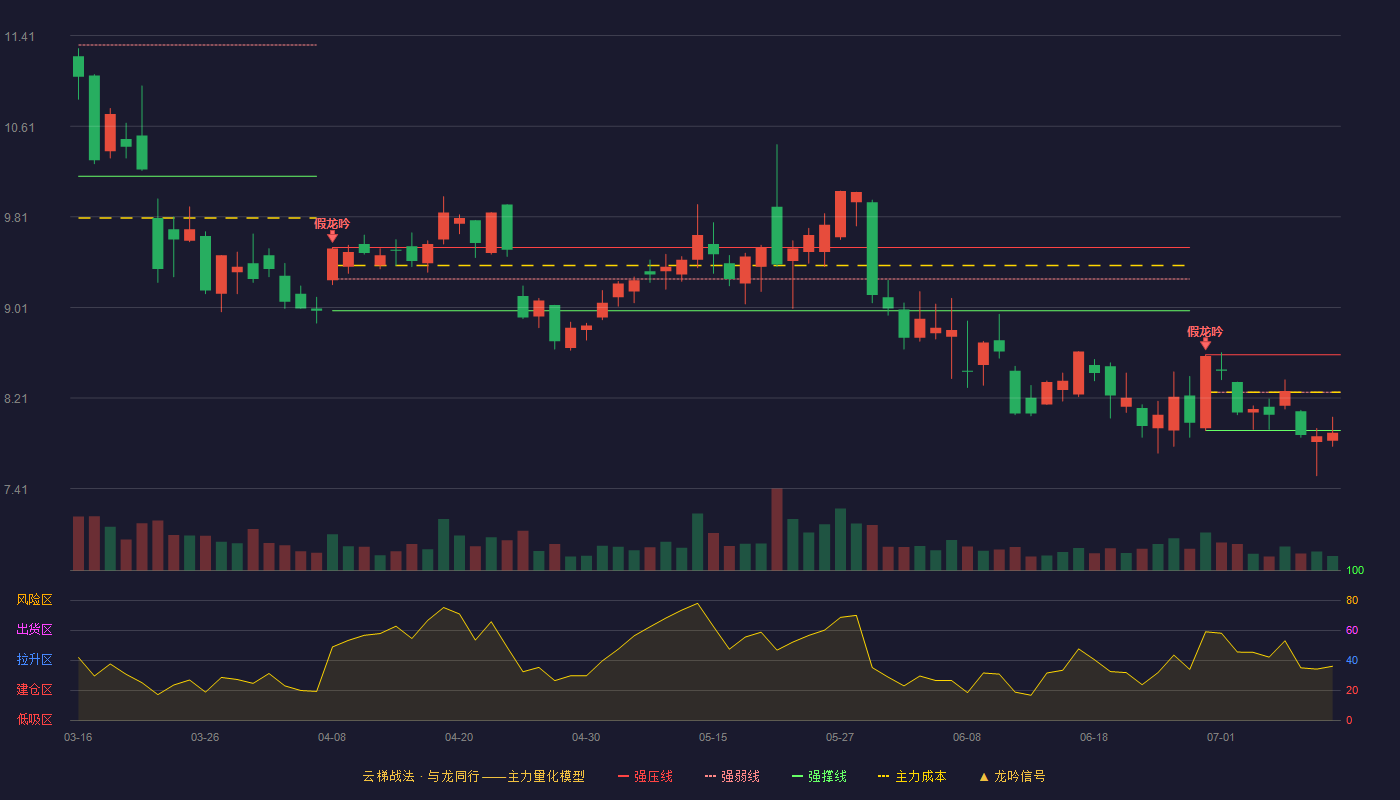Click the 100 value on the indicator axis
Image resolution: width=1400 pixels, height=800 pixels.
[1355, 571]
